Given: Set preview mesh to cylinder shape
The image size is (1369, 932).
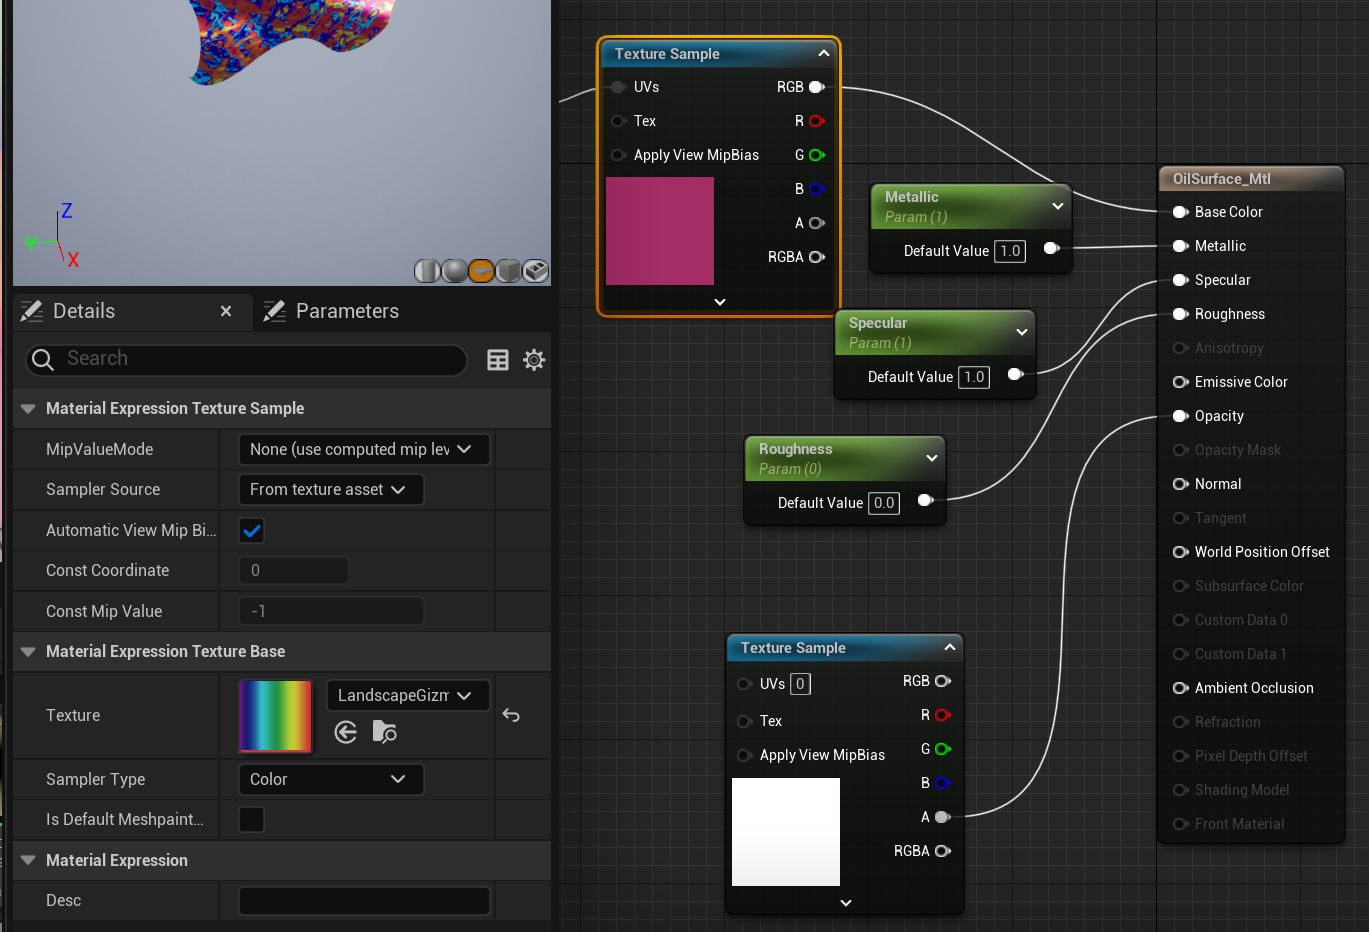Looking at the screenshot, I should (x=427, y=271).
